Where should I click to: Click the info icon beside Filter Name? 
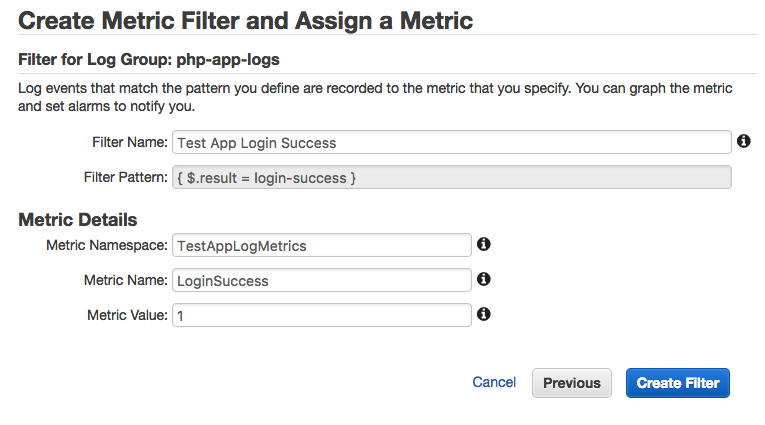coord(744,142)
